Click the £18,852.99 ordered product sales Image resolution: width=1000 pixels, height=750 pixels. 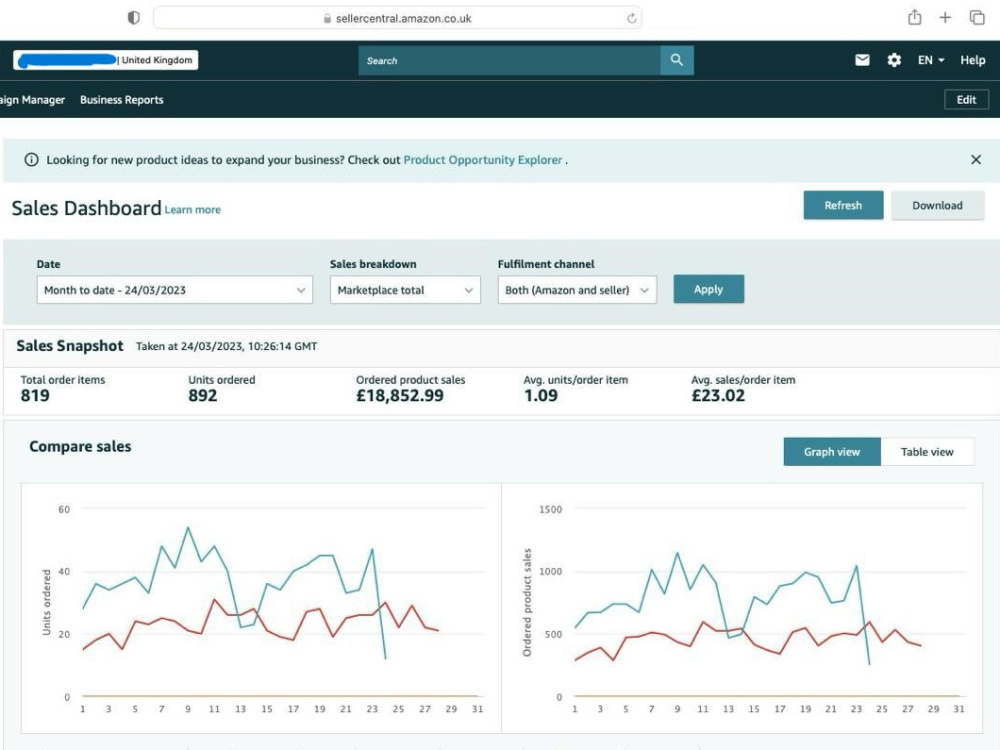400,395
